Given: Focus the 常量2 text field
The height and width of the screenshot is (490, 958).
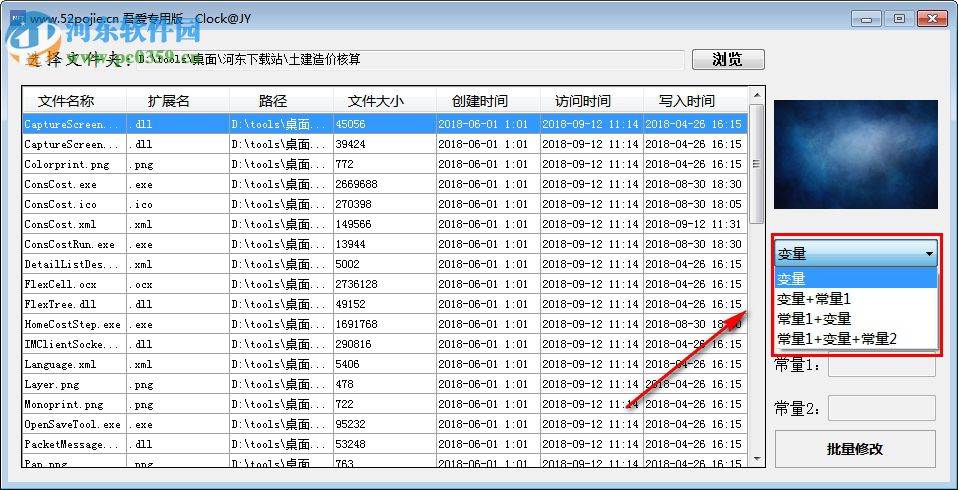Looking at the screenshot, I should pos(882,408).
